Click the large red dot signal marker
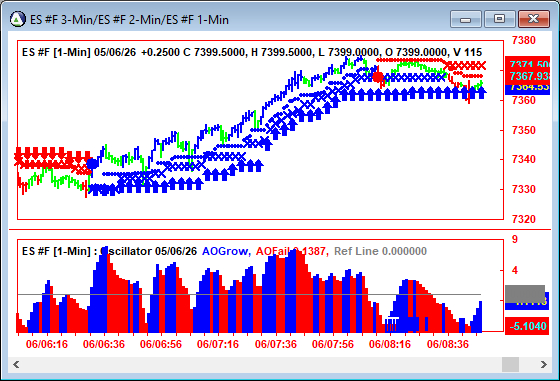Image resolution: width=560 pixels, height=381 pixels. coord(378,77)
